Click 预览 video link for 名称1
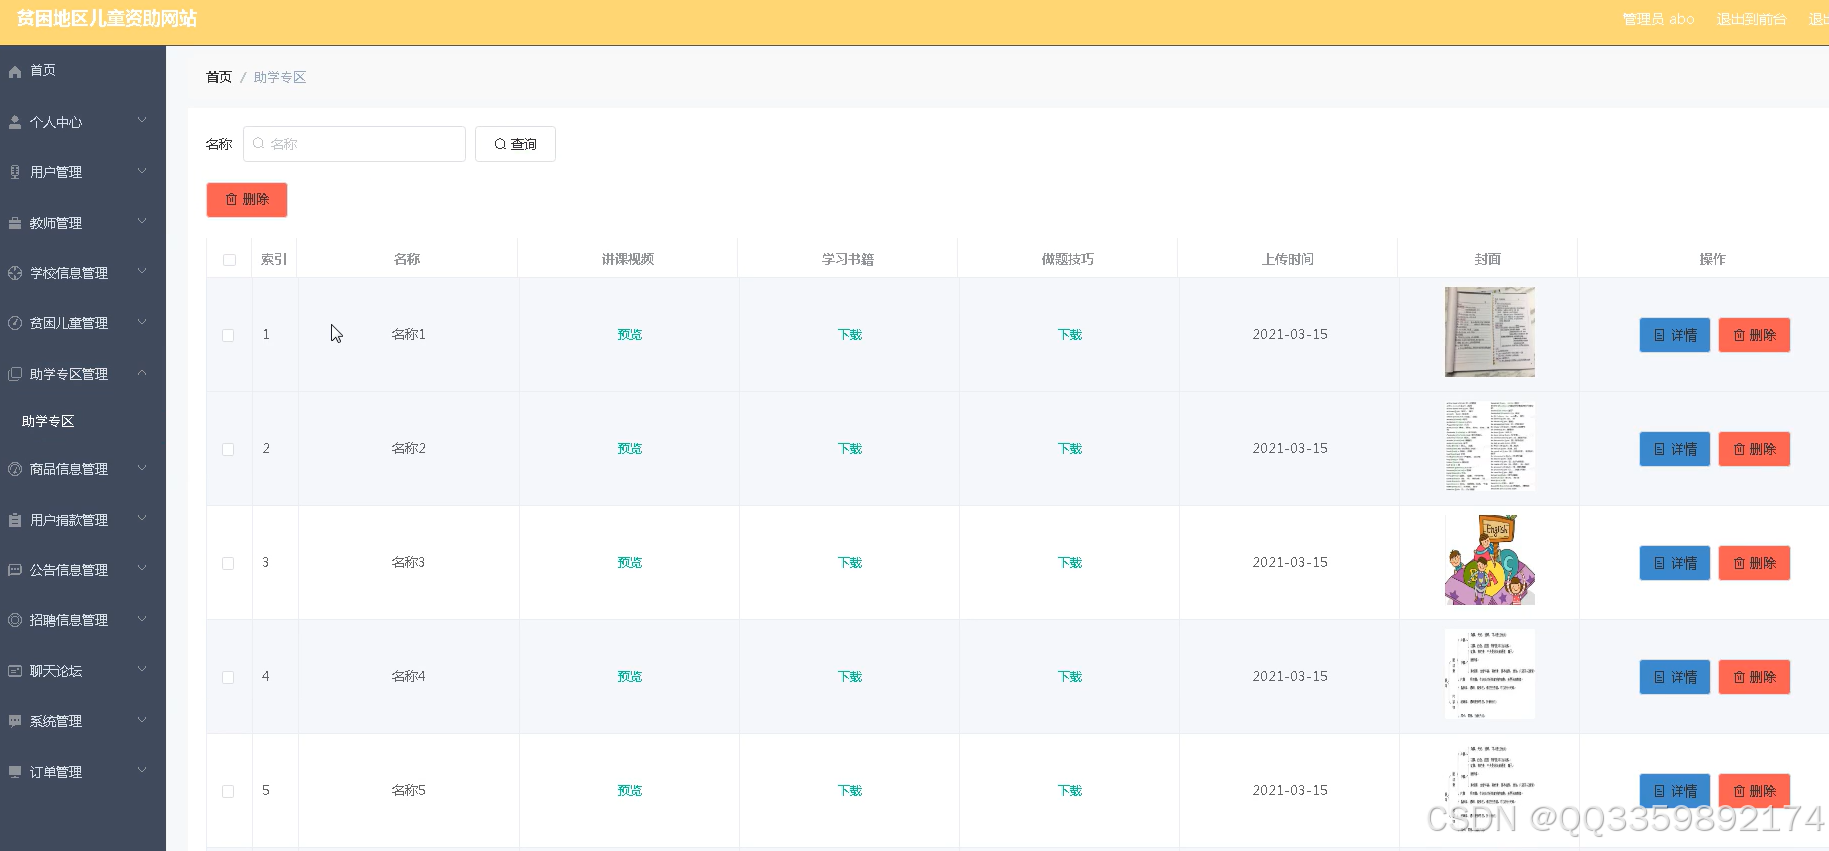 630,335
